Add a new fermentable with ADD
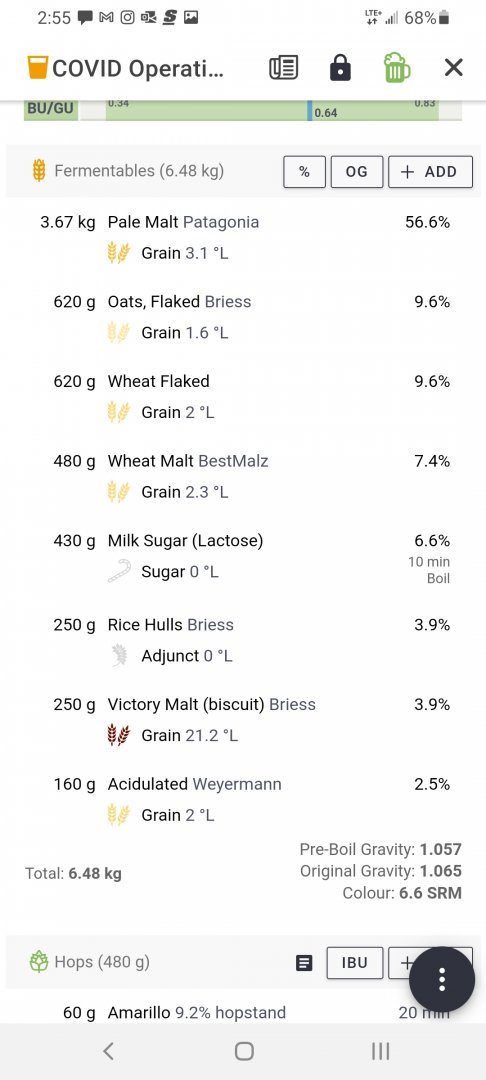486x1080 pixels. coord(430,172)
